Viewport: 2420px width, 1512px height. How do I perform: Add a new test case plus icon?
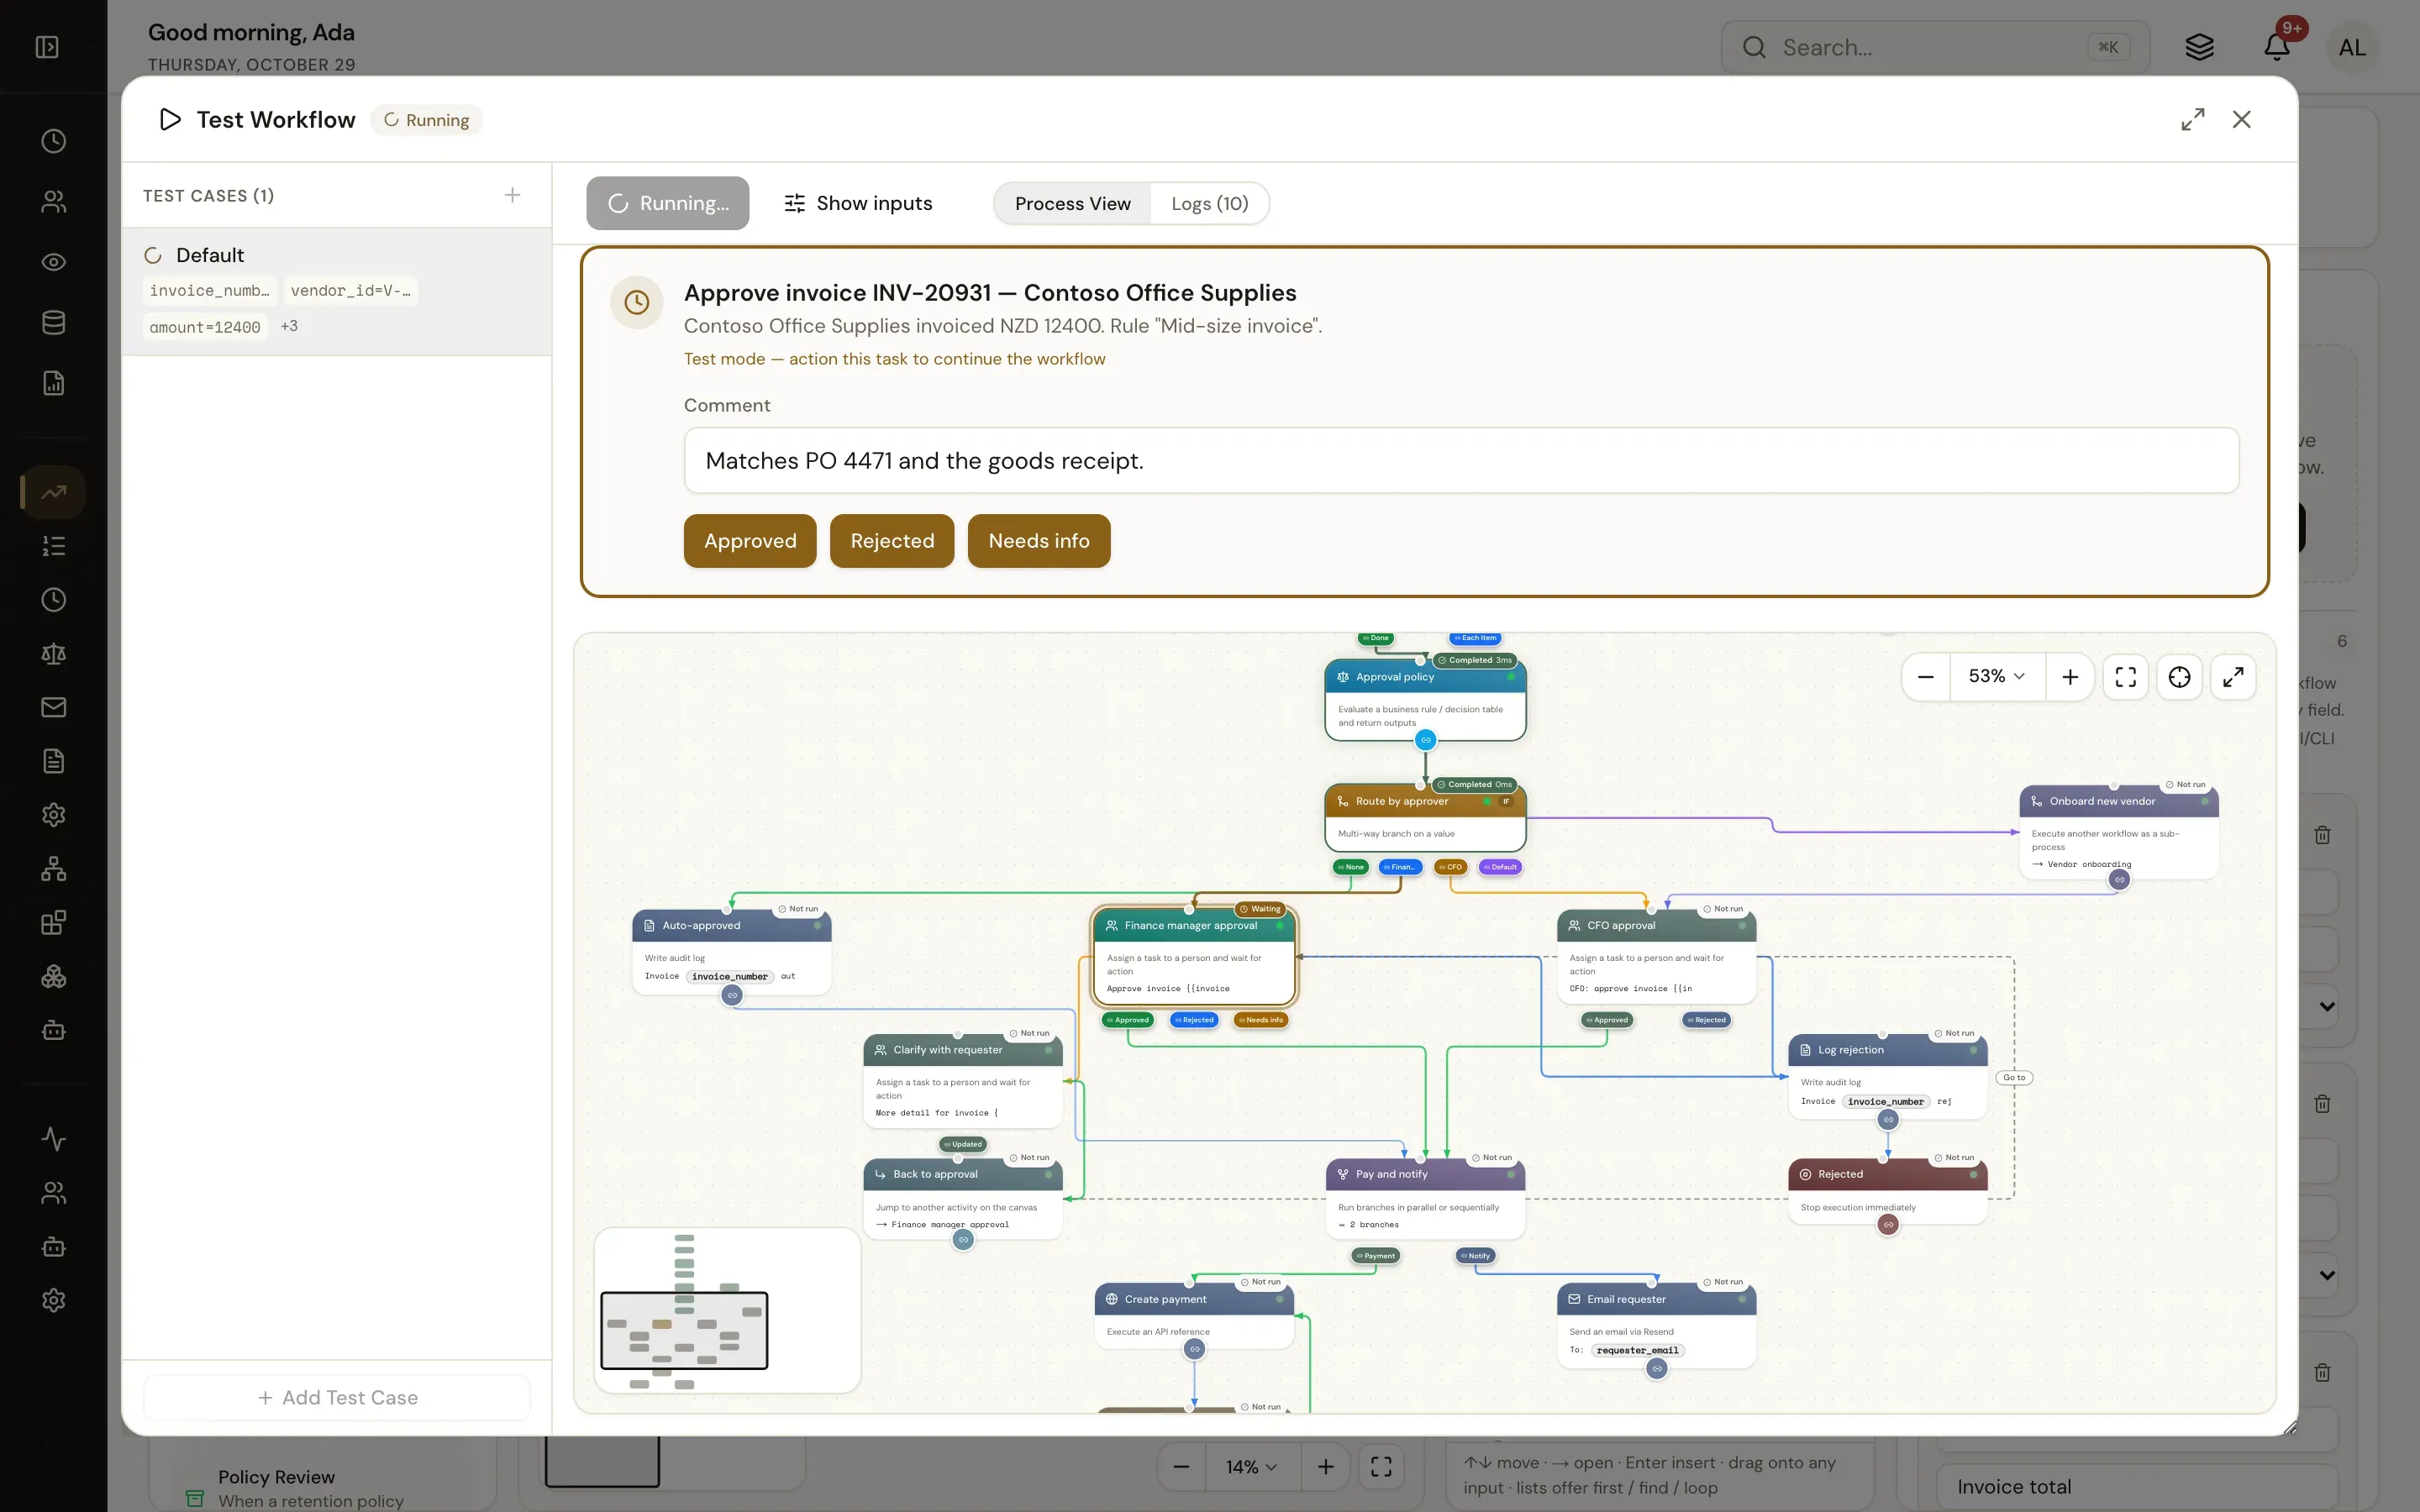512,195
